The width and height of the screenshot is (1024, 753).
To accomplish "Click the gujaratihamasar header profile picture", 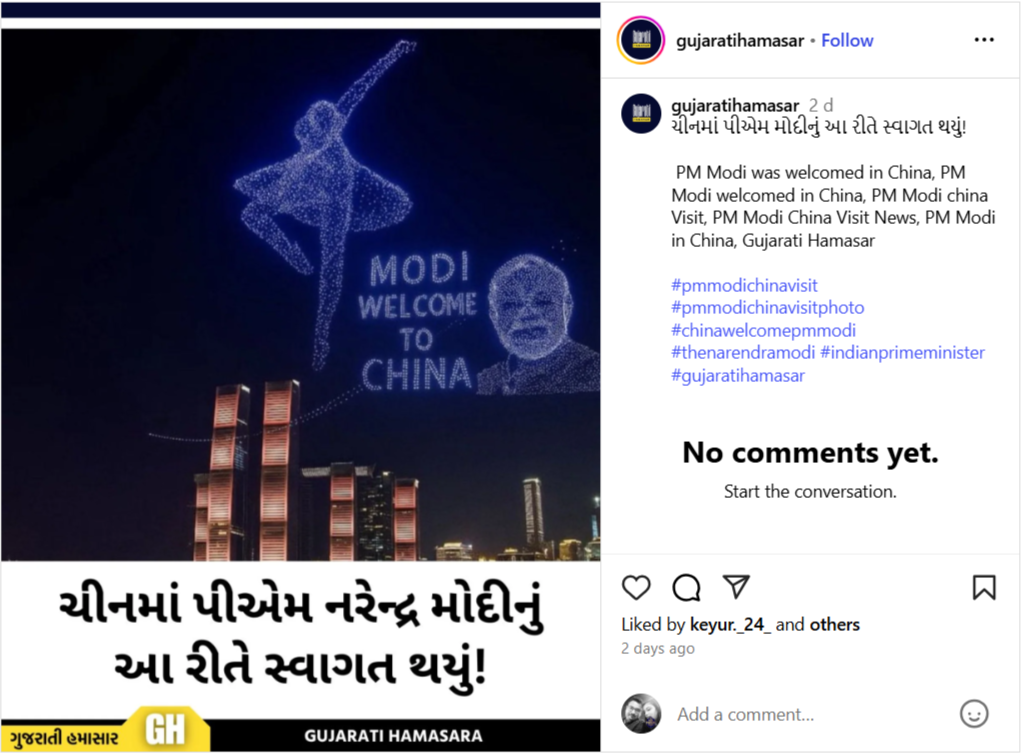I will [641, 40].
